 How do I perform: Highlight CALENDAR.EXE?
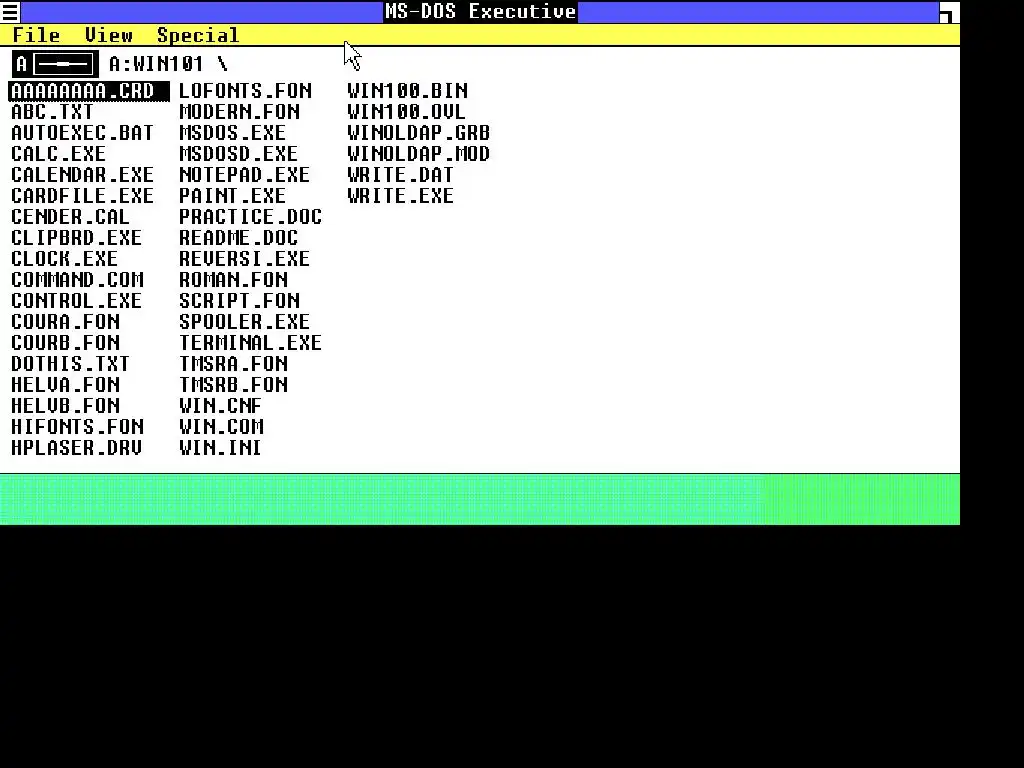click(82, 174)
